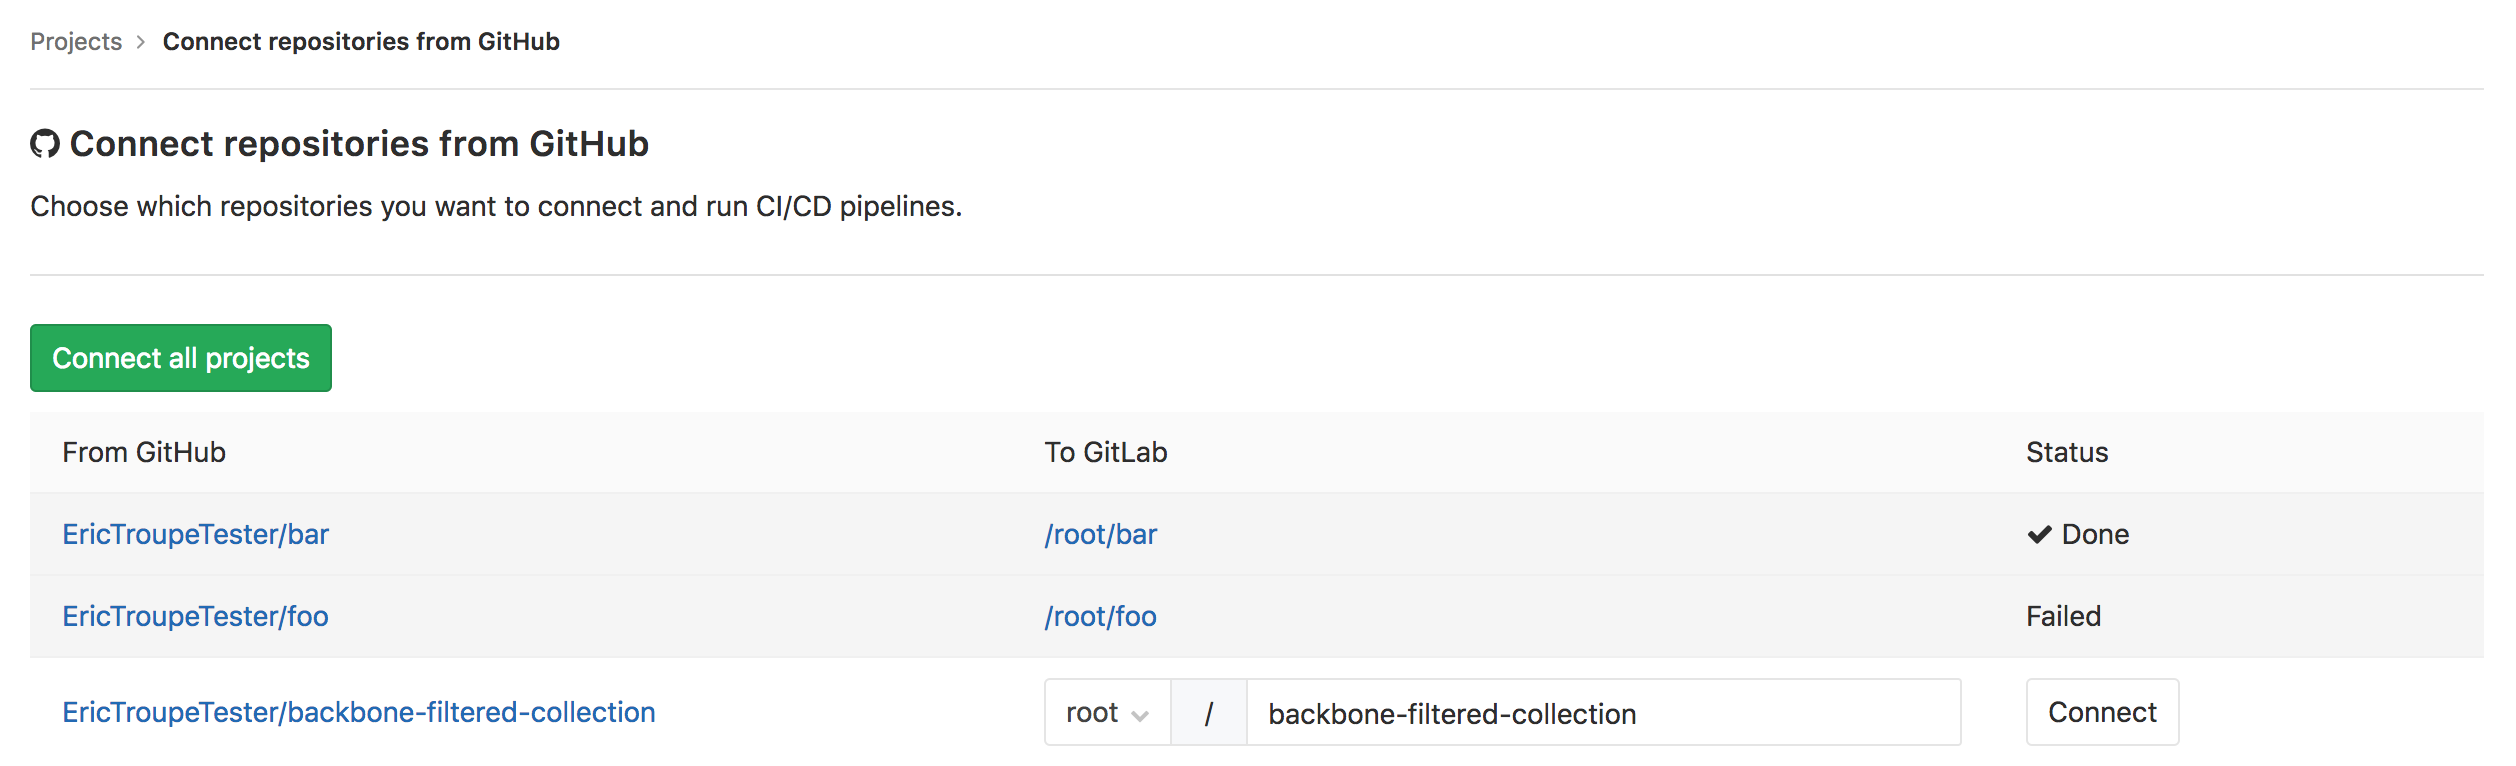The height and width of the screenshot is (766, 2516).
Task: Click the large Connect repositories from GitHub heading
Action: click(359, 144)
